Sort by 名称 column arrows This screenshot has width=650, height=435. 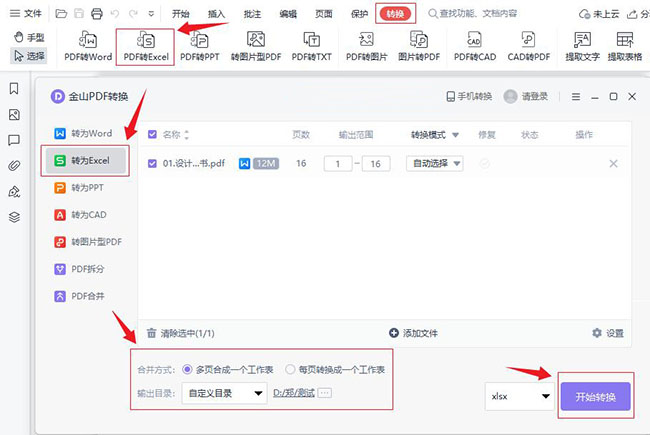click(x=187, y=134)
